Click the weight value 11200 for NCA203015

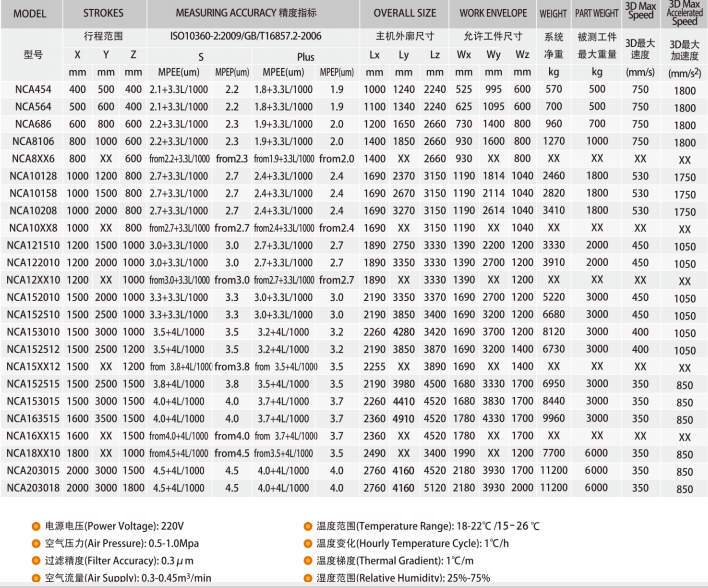click(554, 470)
